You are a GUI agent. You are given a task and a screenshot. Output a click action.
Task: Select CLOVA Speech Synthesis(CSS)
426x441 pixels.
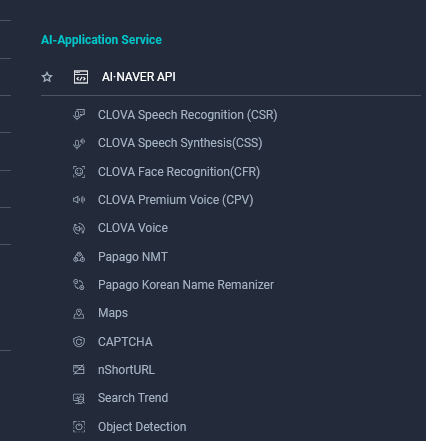point(180,143)
